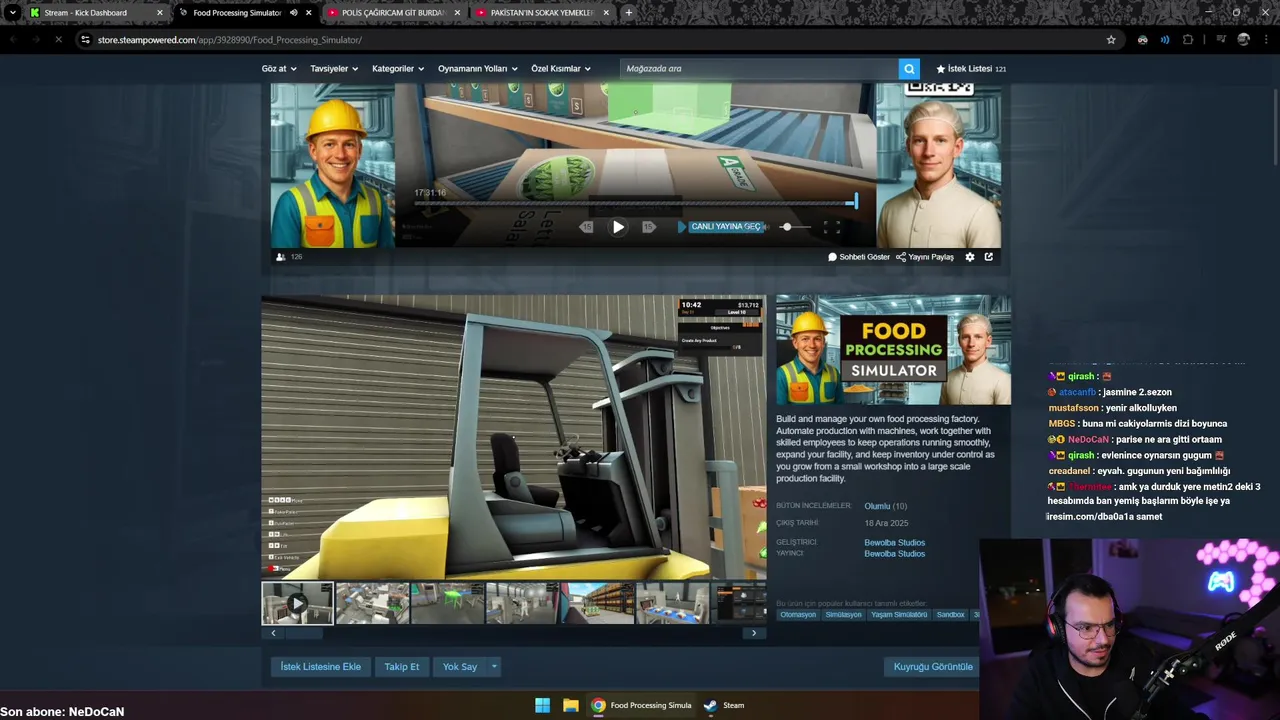Ignore the game with Yok Say
This screenshot has height=720, width=1280.
460,667
